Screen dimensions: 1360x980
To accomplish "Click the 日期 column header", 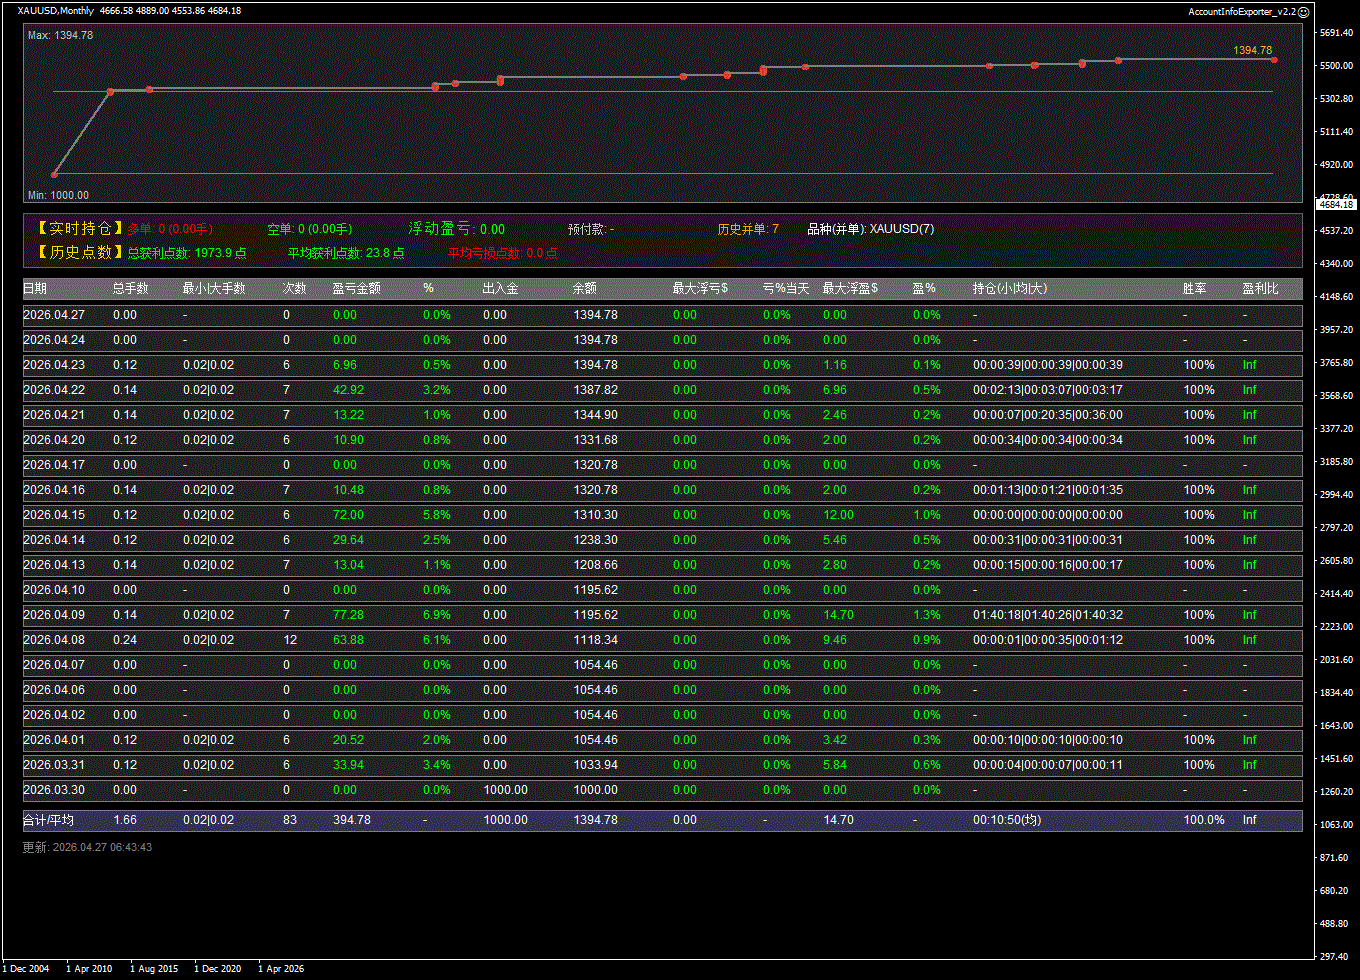I will click(35, 289).
